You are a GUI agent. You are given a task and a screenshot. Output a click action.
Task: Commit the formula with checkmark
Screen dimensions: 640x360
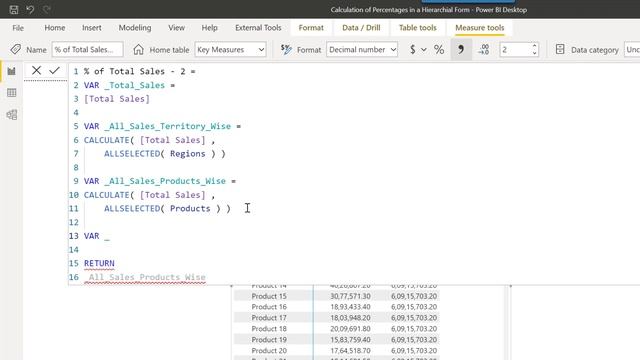(54, 70)
